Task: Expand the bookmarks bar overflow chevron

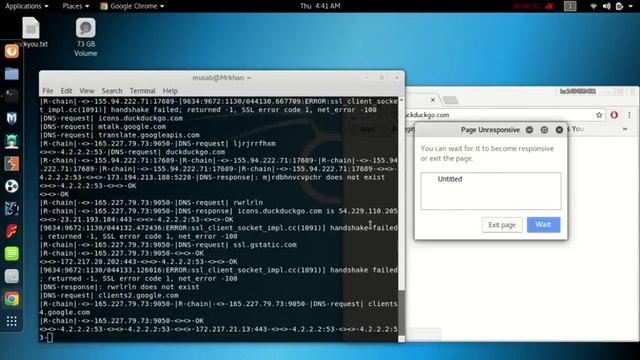Action: (624, 129)
